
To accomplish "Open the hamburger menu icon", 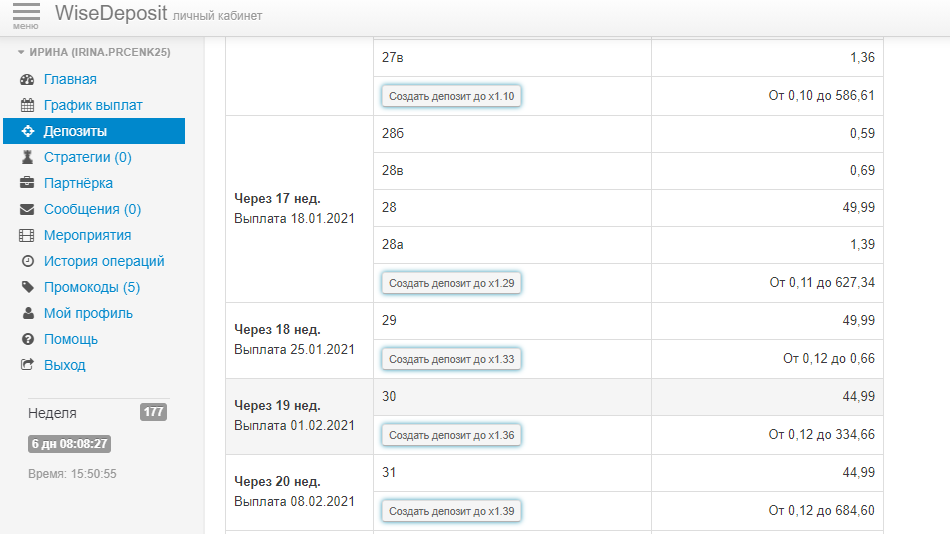I will (x=26, y=14).
